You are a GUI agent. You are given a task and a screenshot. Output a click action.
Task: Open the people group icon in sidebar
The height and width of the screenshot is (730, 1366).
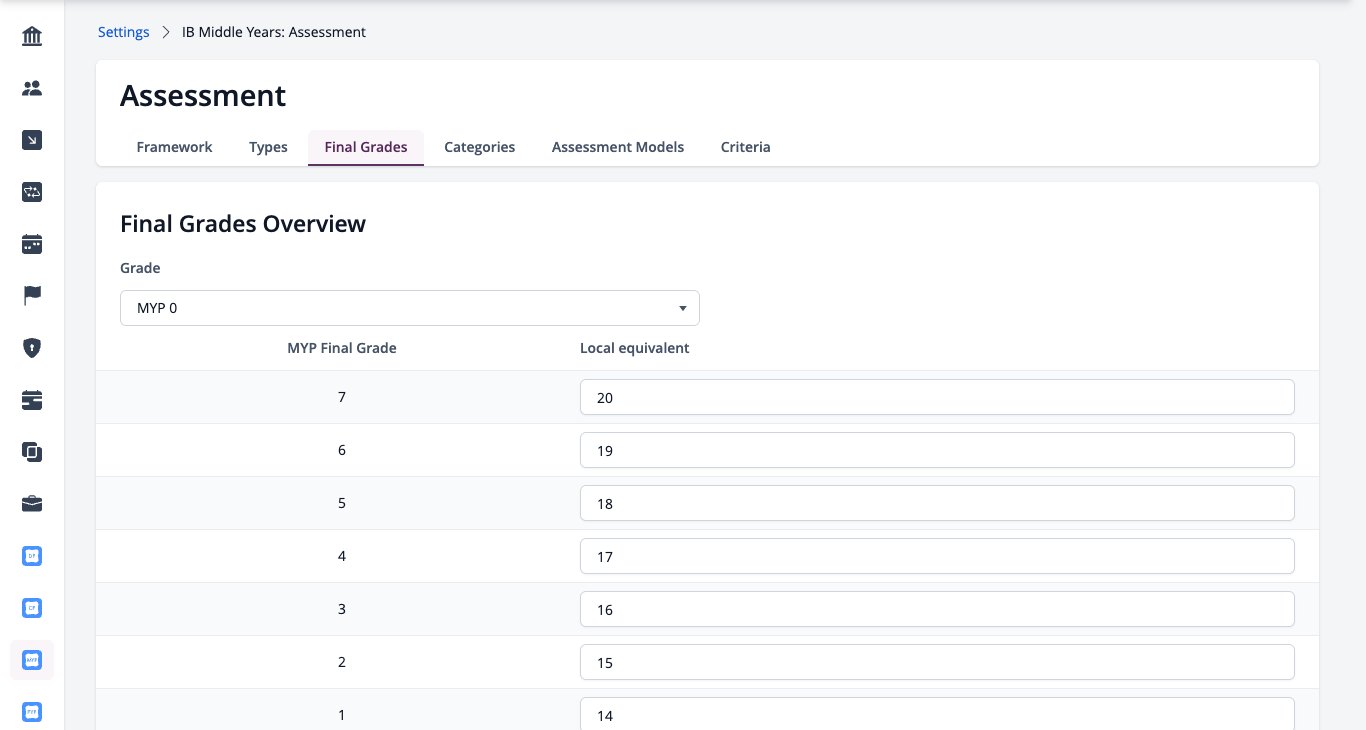(x=32, y=89)
